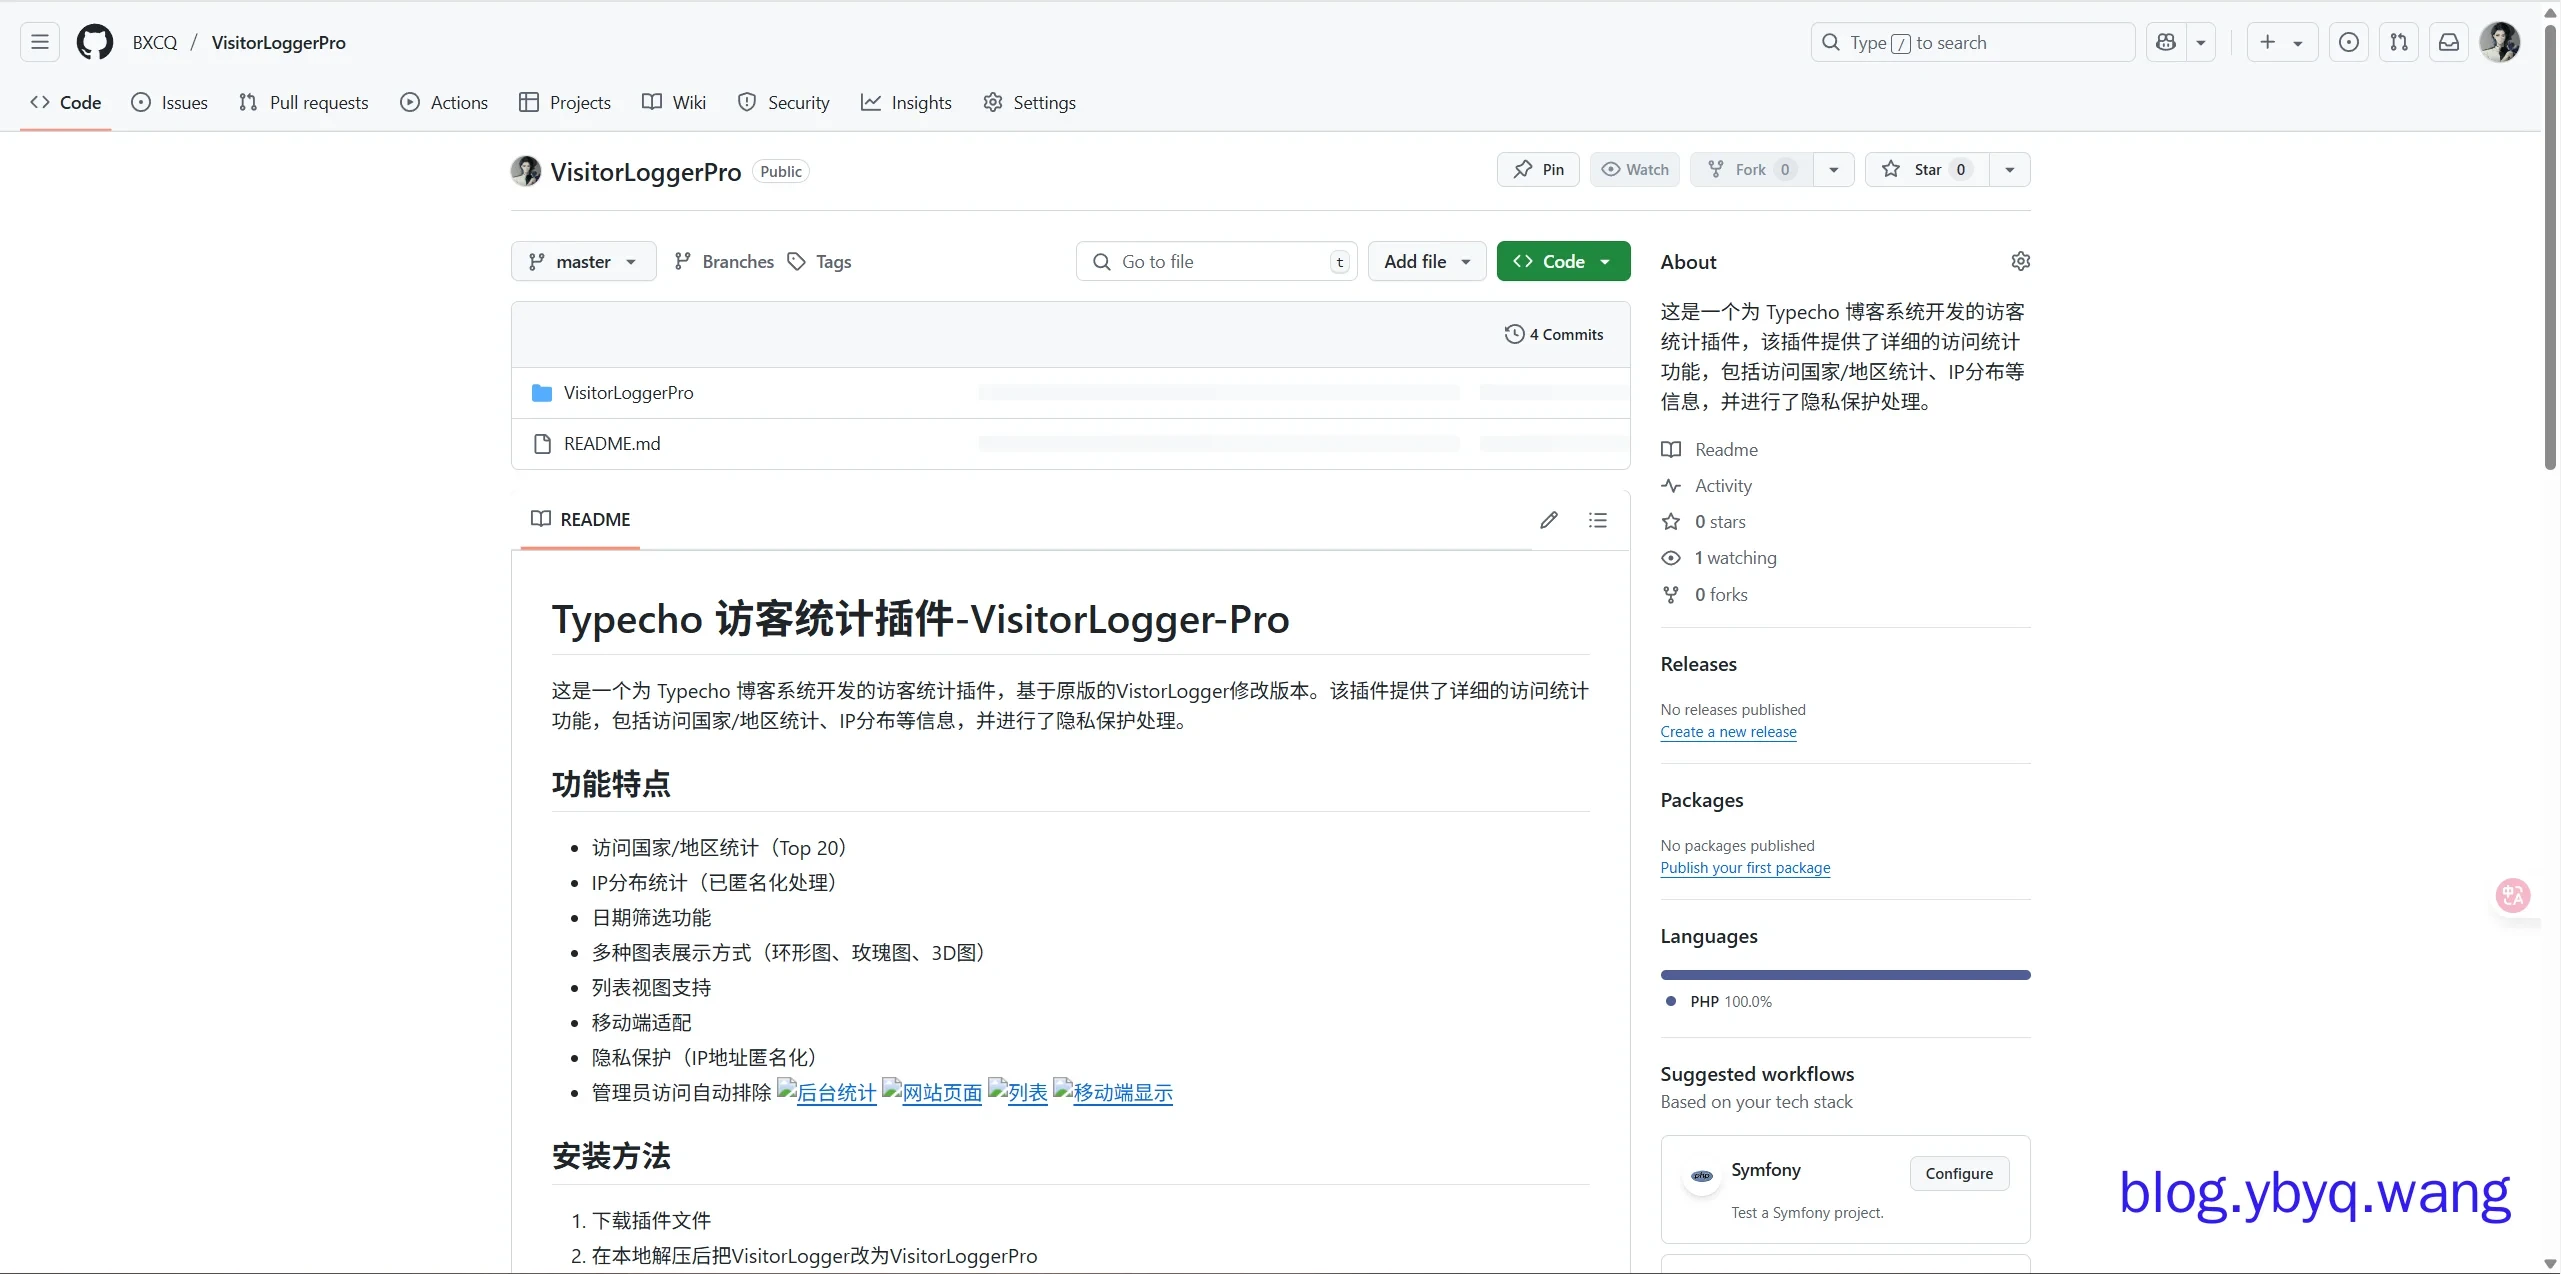
Task: Open the Security tab
Action: pos(784,102)
